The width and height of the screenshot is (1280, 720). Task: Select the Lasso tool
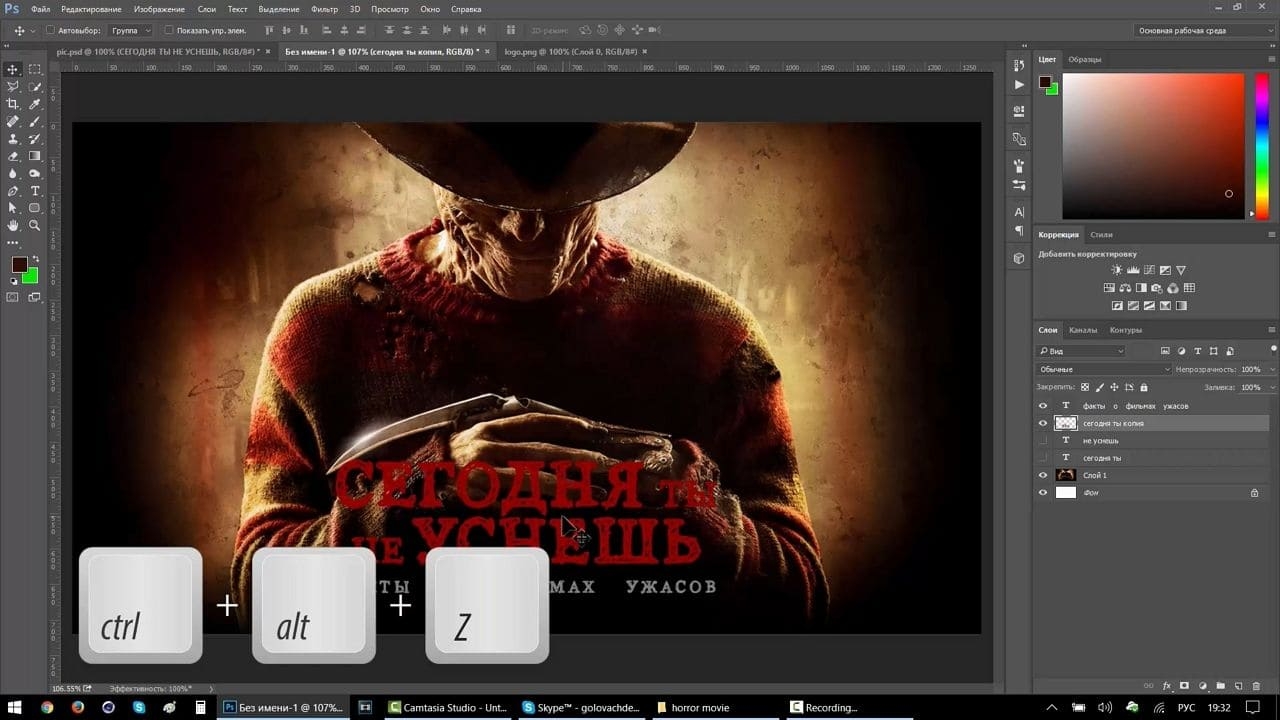coord(13,87)
